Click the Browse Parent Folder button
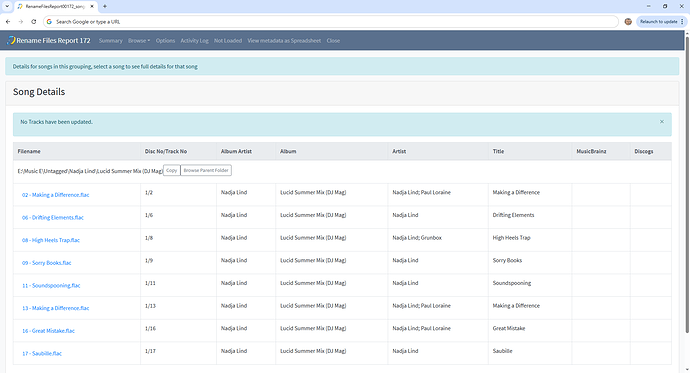Screen dimensions: 690x373 coord(206,170)
